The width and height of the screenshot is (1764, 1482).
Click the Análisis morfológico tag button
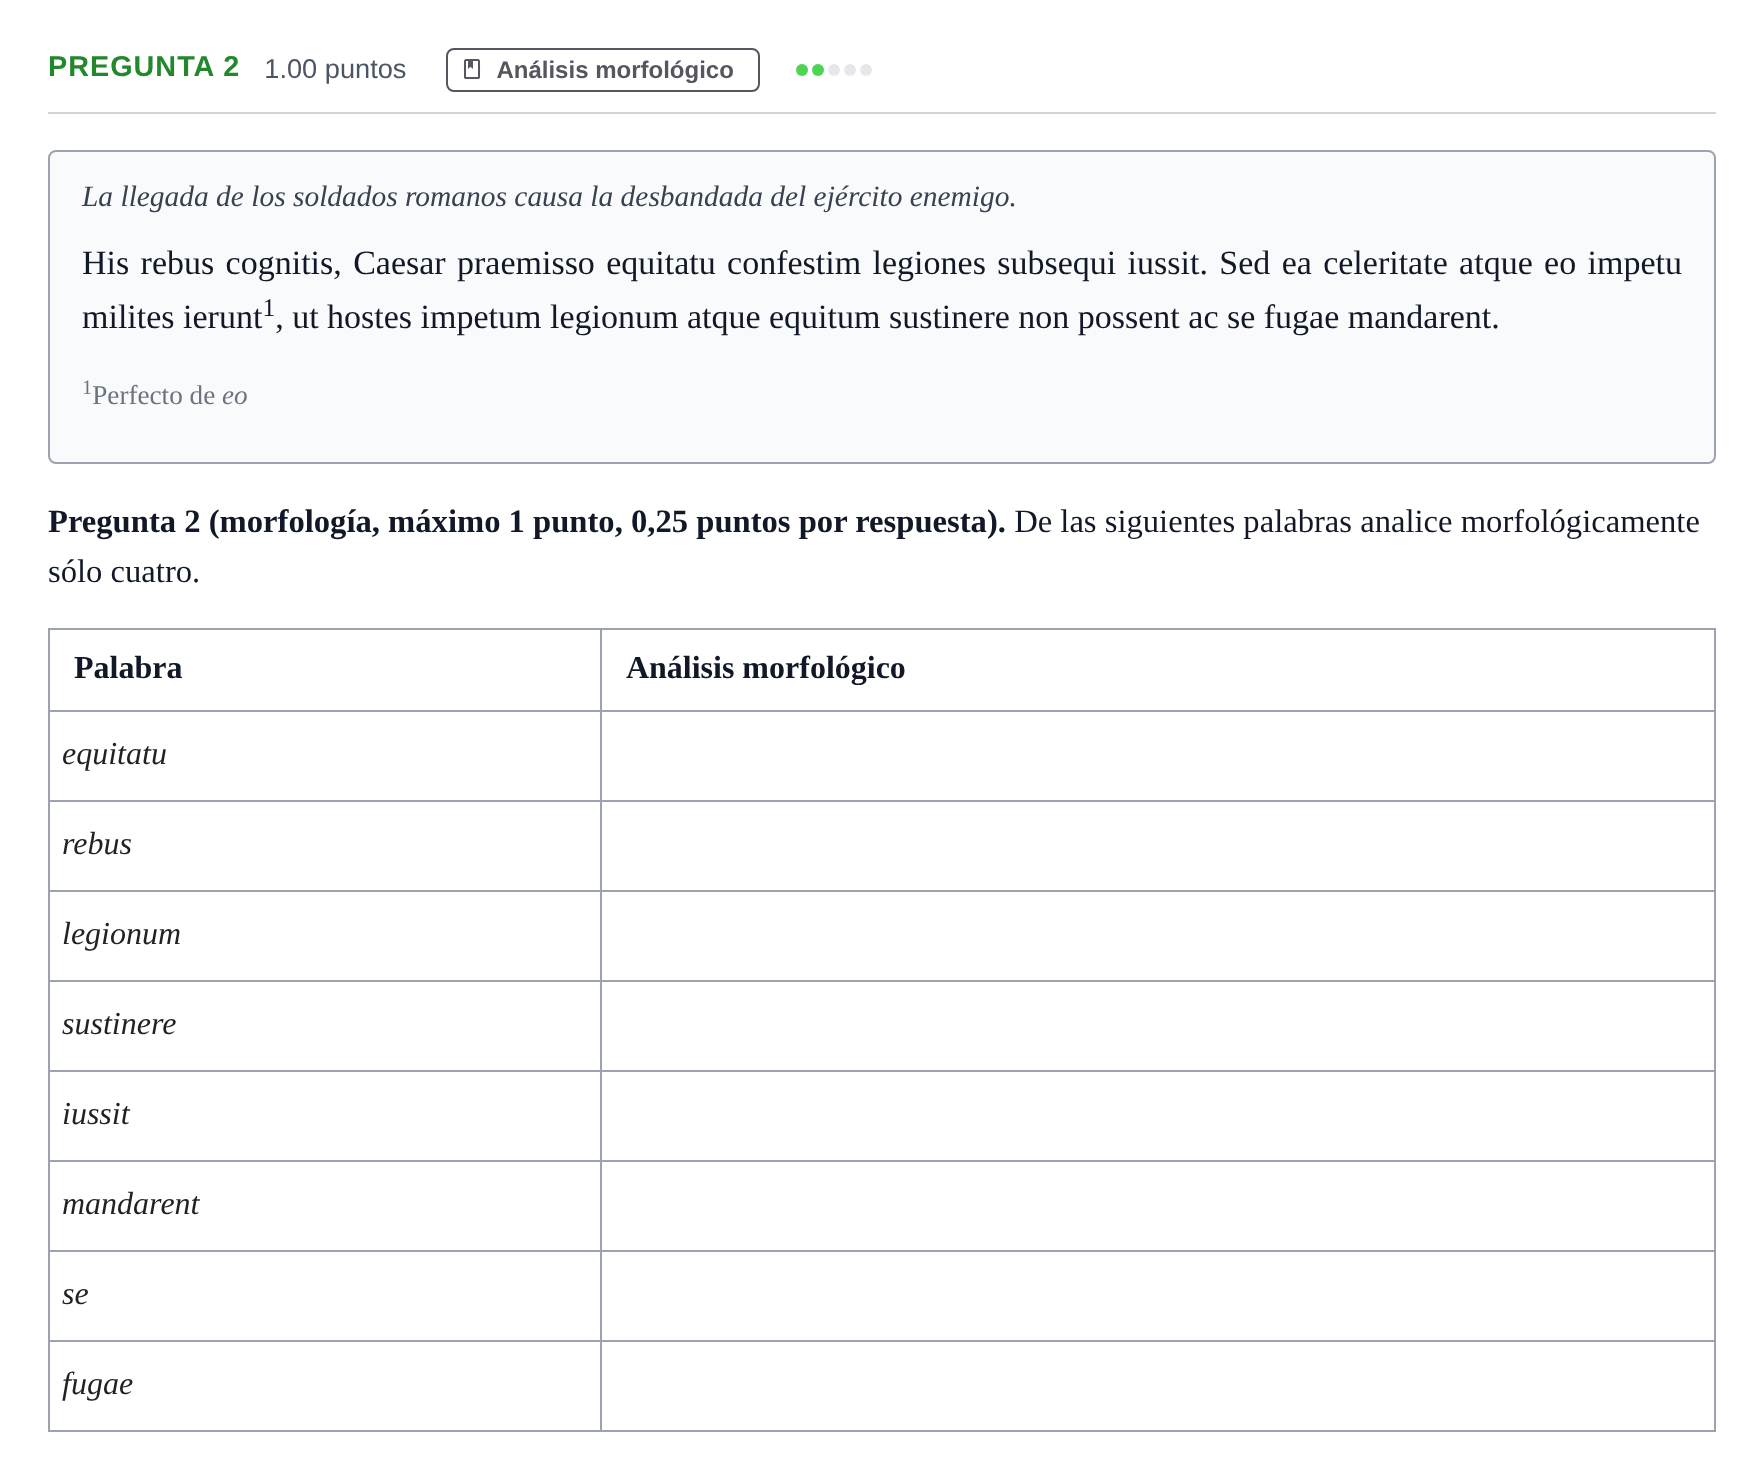click(602, 70)
